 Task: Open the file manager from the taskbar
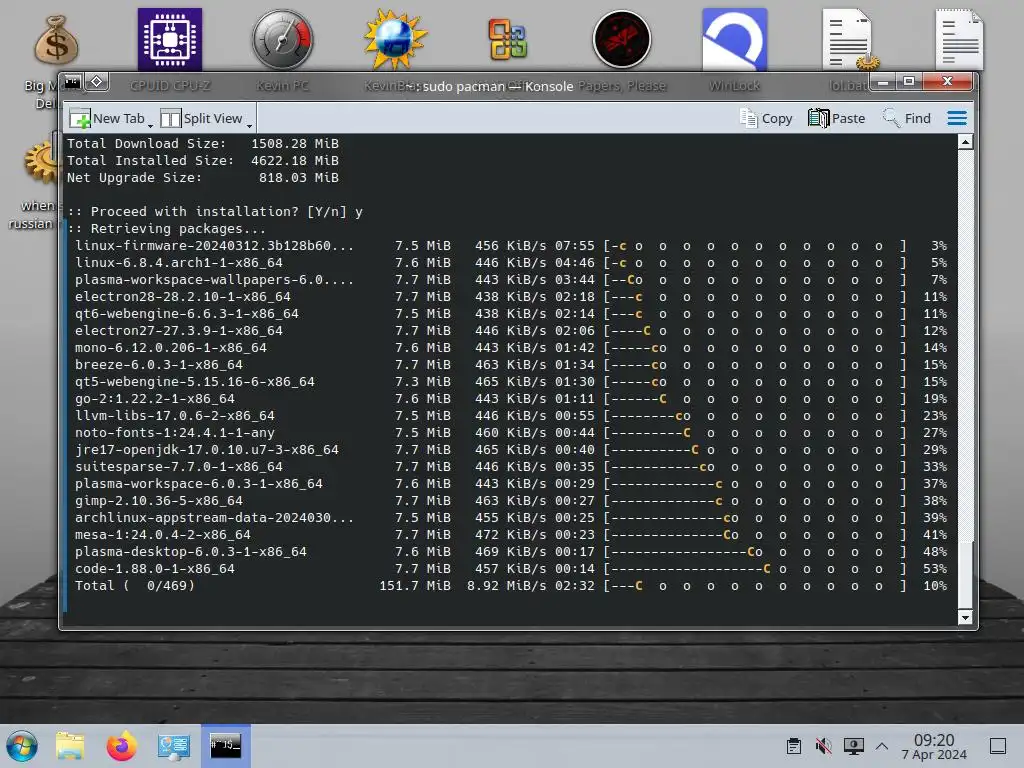(70, 746)
